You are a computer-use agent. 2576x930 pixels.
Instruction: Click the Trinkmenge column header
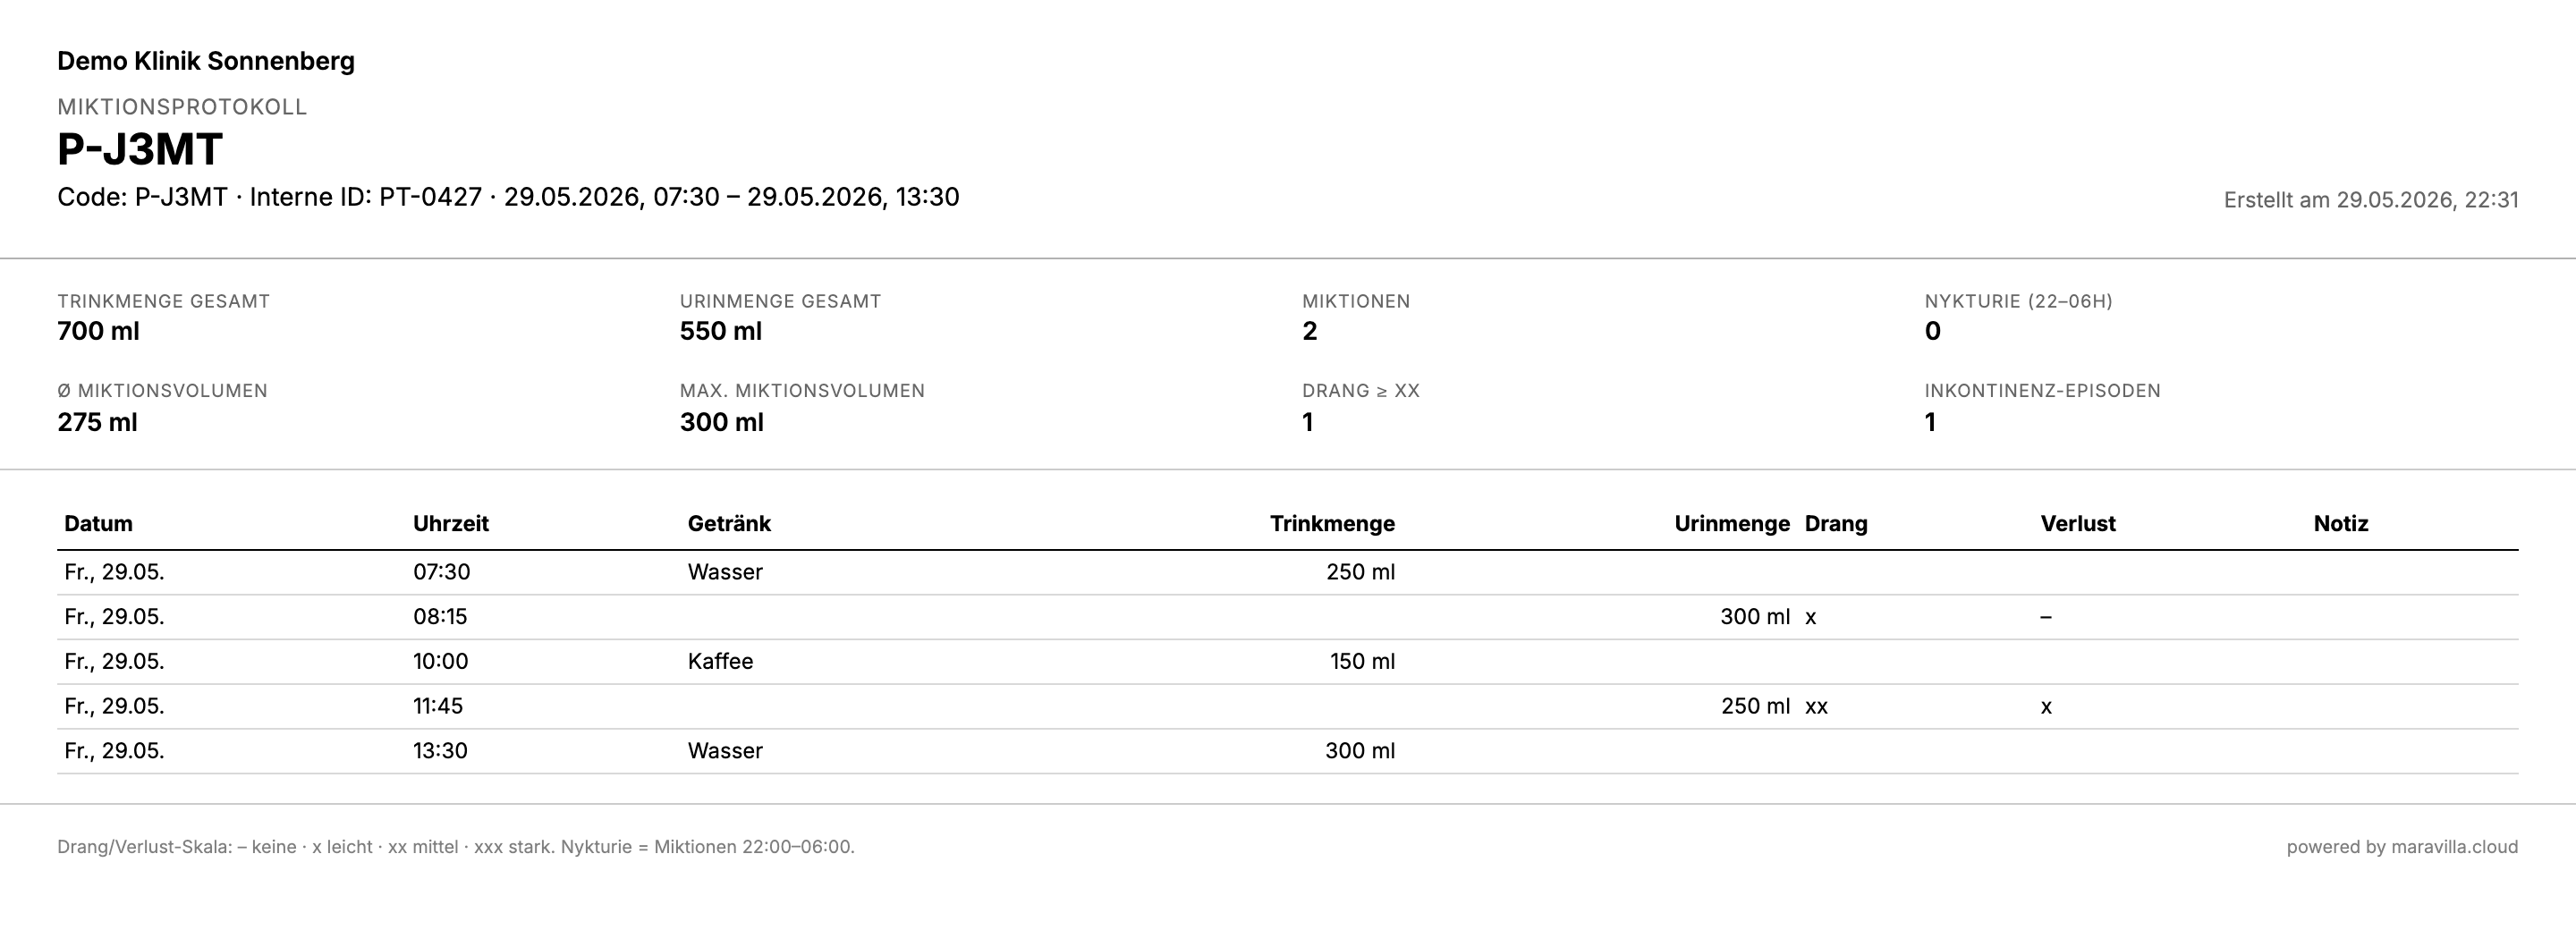1332,523
